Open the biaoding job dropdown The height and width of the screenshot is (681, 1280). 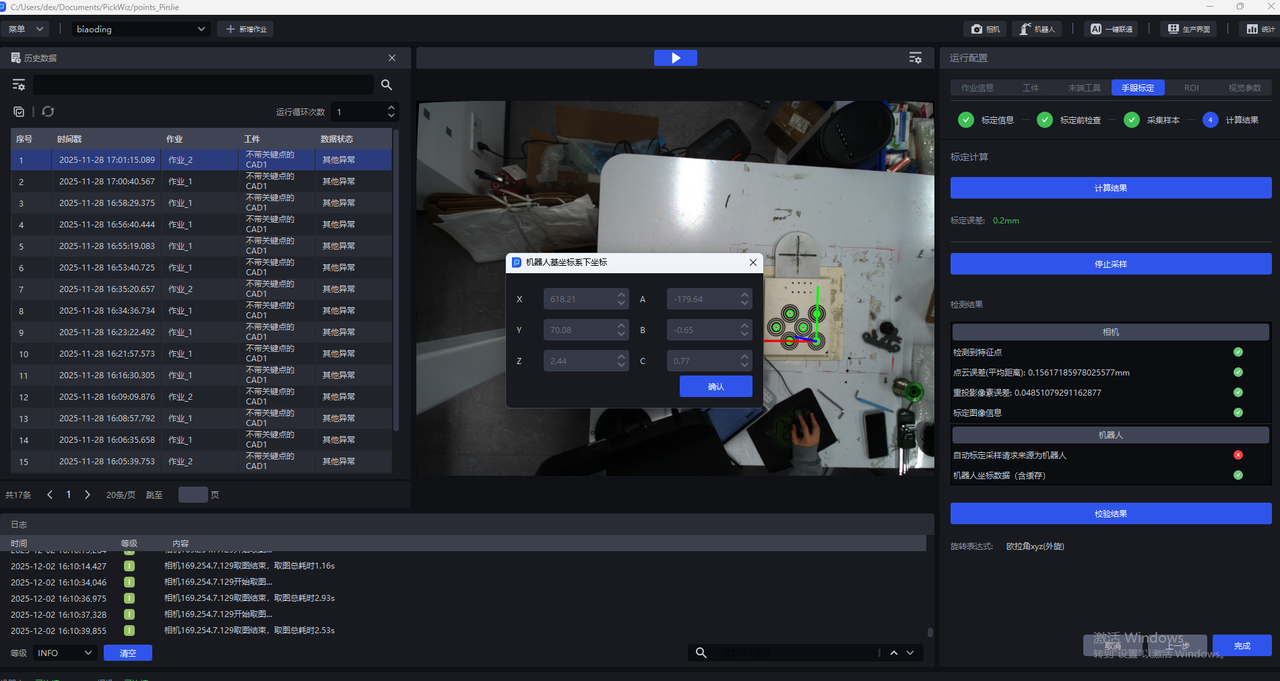tap(141, 29)
